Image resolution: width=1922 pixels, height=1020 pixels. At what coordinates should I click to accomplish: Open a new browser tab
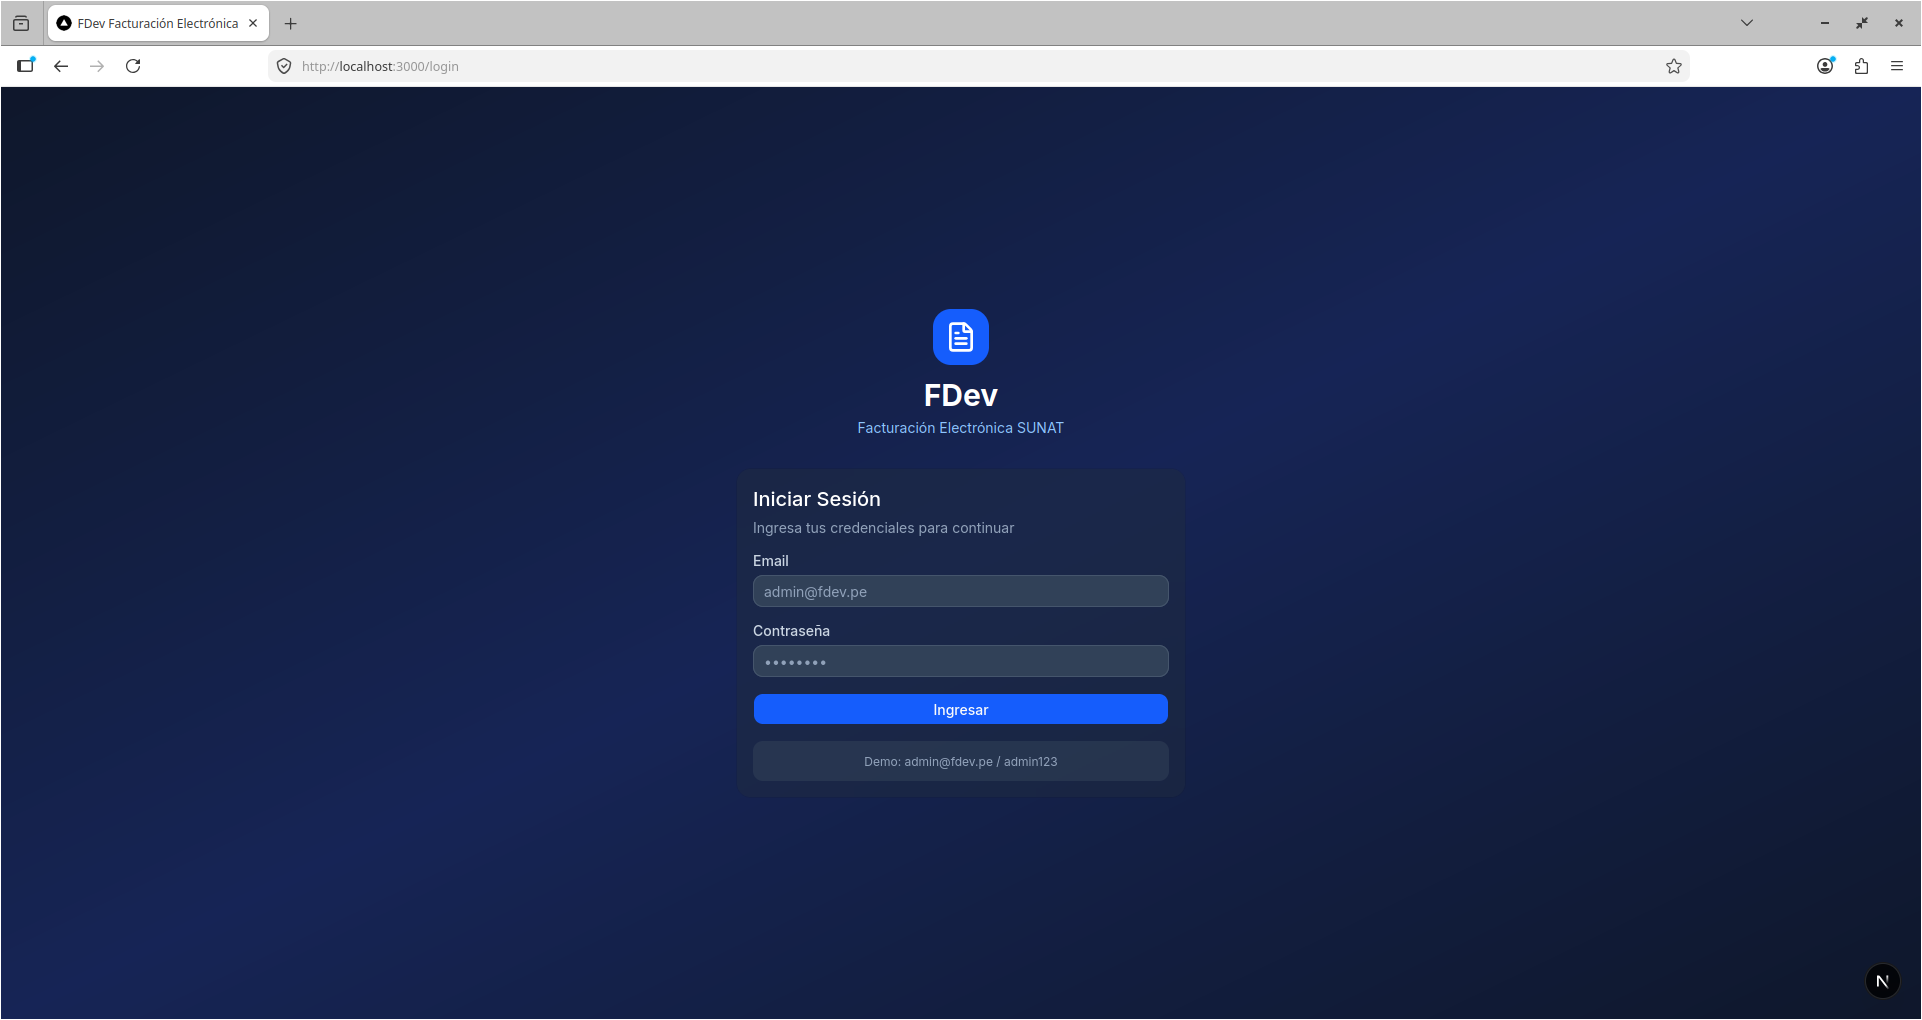[x=291, y=23]
